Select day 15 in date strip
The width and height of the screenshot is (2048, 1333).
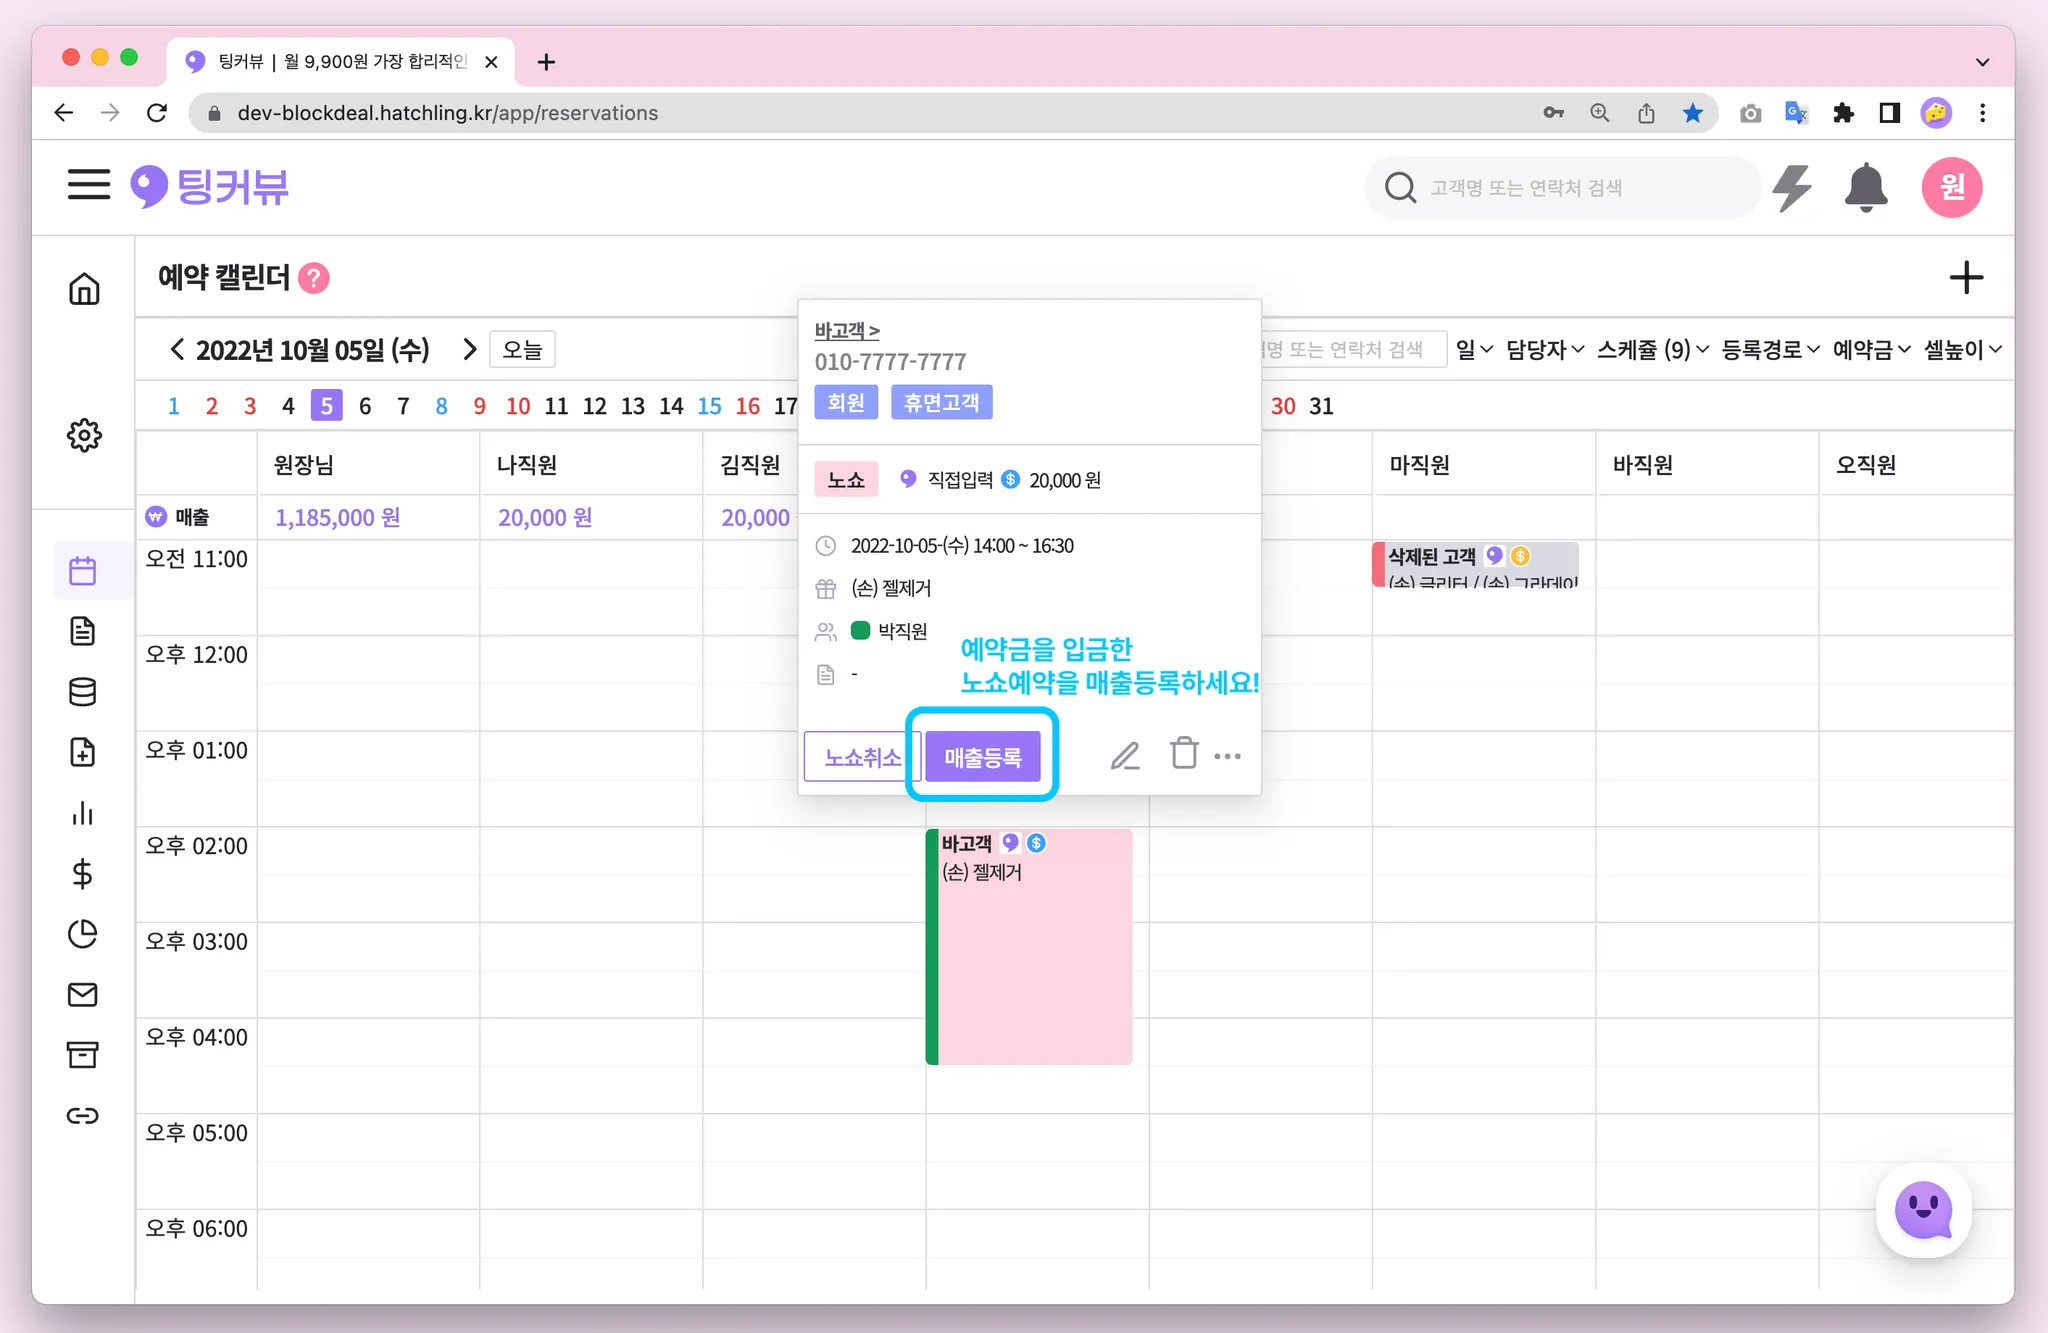709,406
